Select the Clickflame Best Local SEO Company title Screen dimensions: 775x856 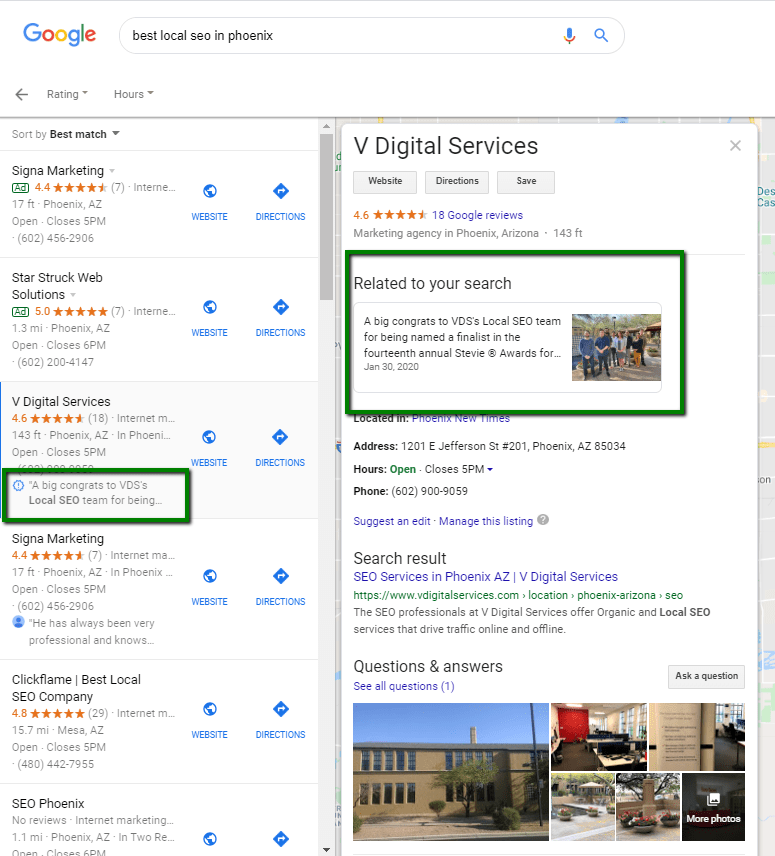76,688
